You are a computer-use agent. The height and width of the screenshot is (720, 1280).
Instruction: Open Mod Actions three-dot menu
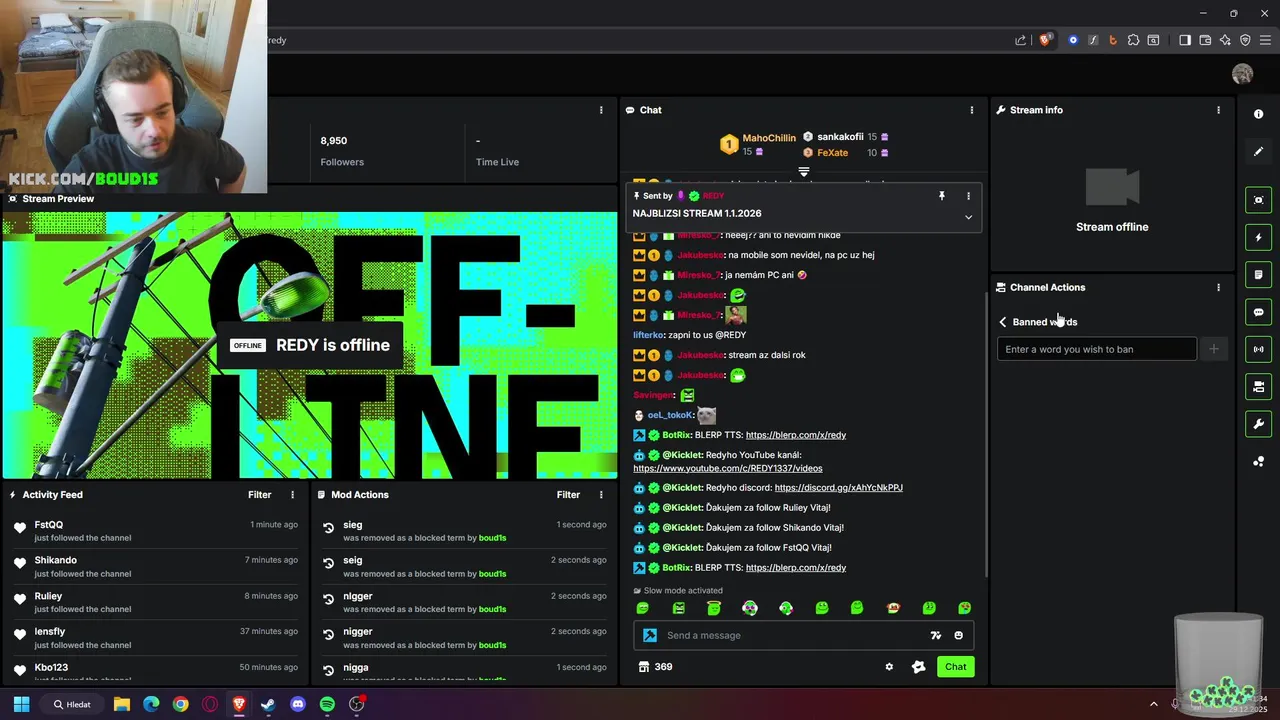[x=601, y=495]
